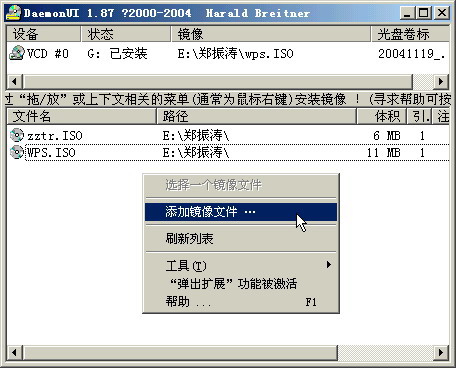This screenshot has width=456, height=368.
Task: Sort files by 体积 column header
Action: (x=381, y=116)
